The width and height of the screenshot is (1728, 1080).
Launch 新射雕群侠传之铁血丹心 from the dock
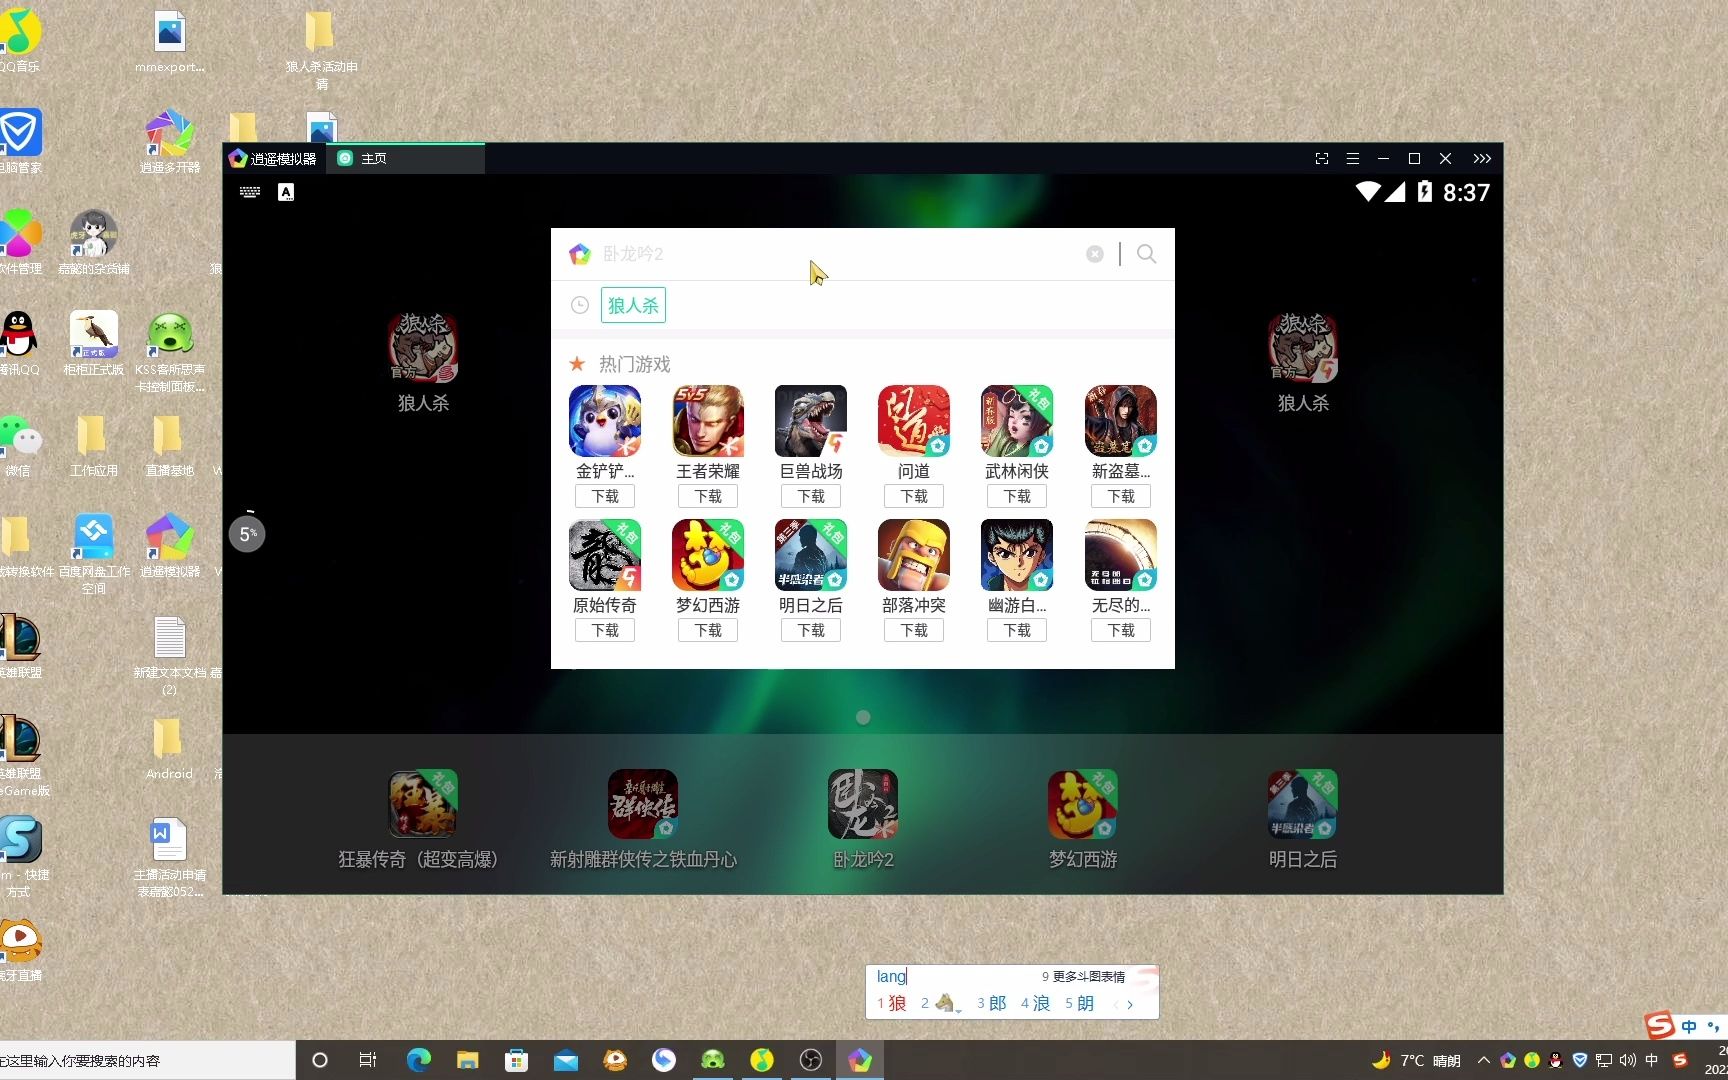tap(643, 804)
